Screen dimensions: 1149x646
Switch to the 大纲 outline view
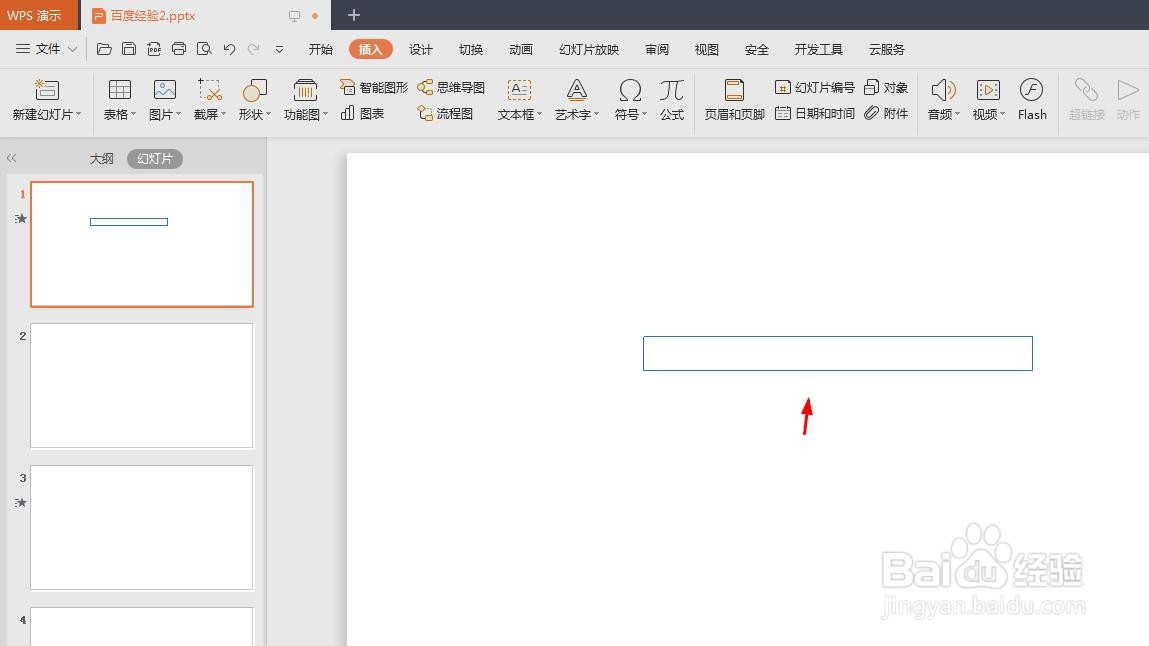101,158
